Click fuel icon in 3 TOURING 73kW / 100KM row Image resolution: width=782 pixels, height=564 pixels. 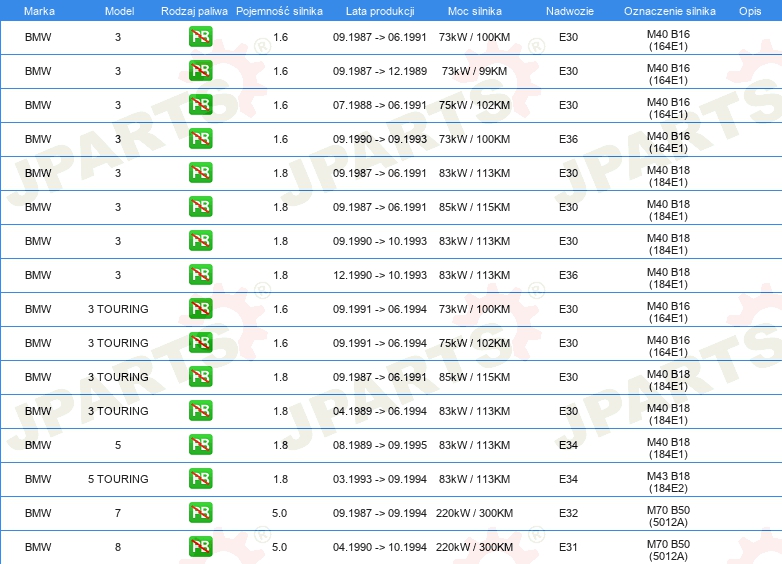[x=200, y=309]
